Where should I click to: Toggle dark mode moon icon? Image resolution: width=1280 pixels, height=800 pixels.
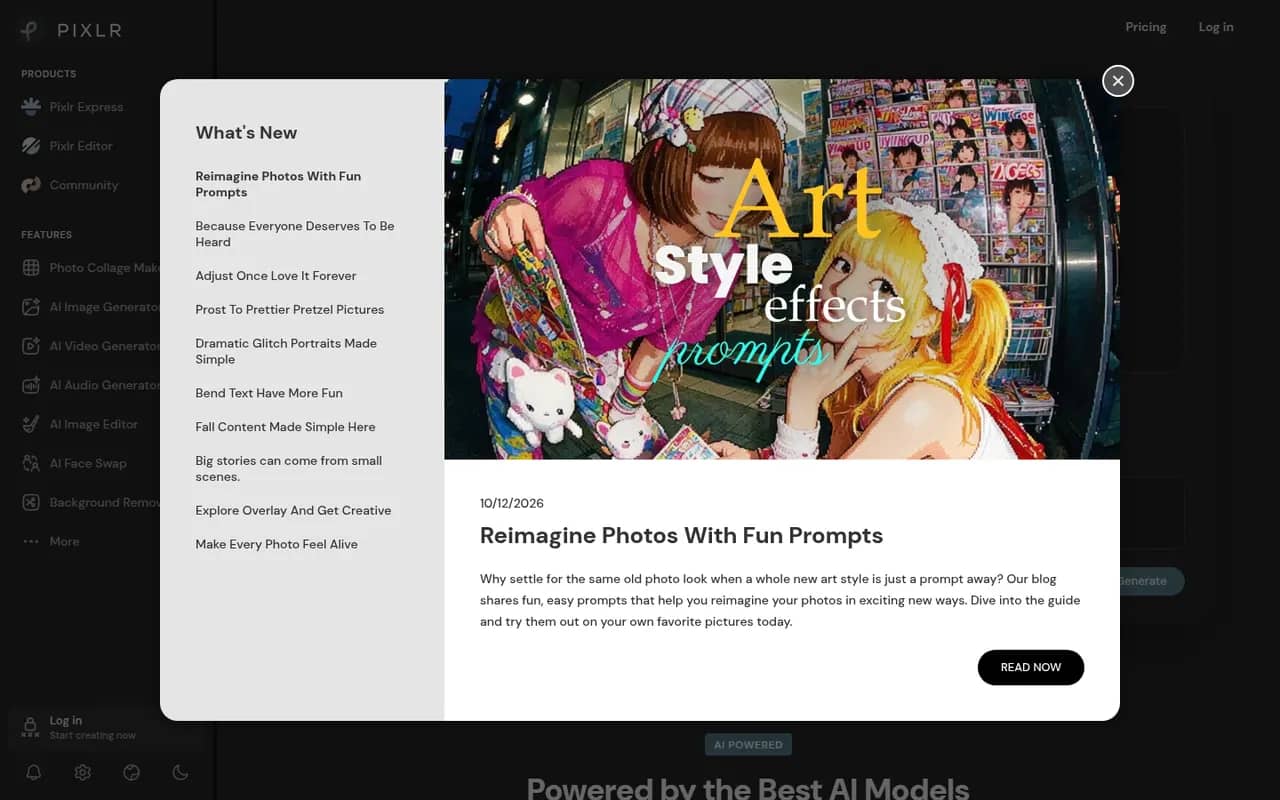(x=180, y=772)
